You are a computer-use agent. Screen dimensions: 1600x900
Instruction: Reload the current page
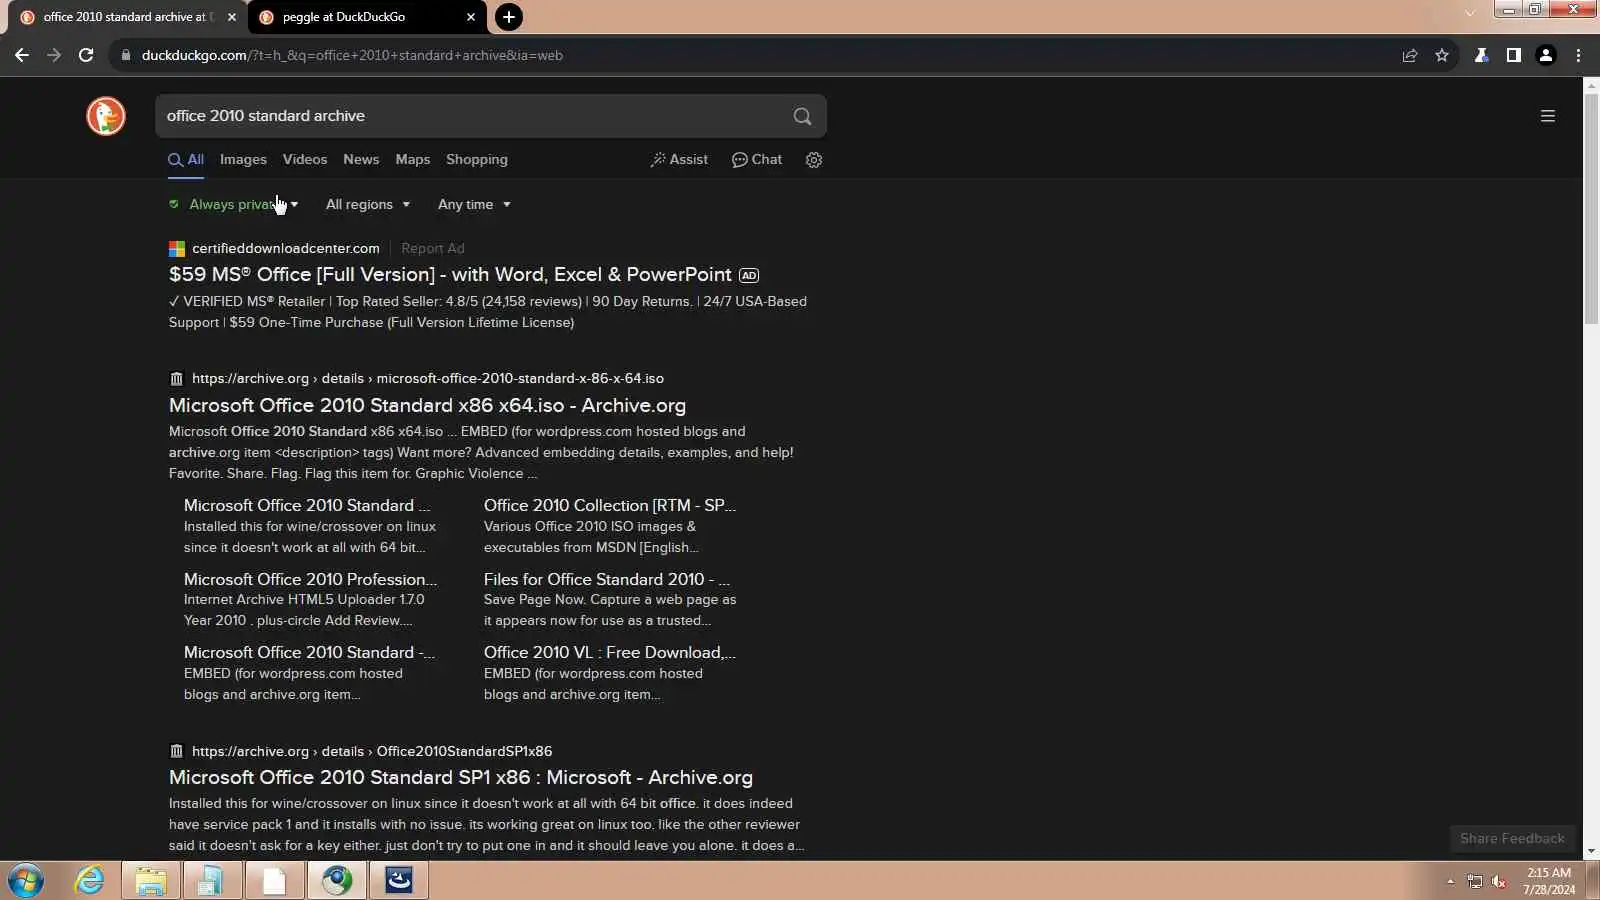(86, 55)
